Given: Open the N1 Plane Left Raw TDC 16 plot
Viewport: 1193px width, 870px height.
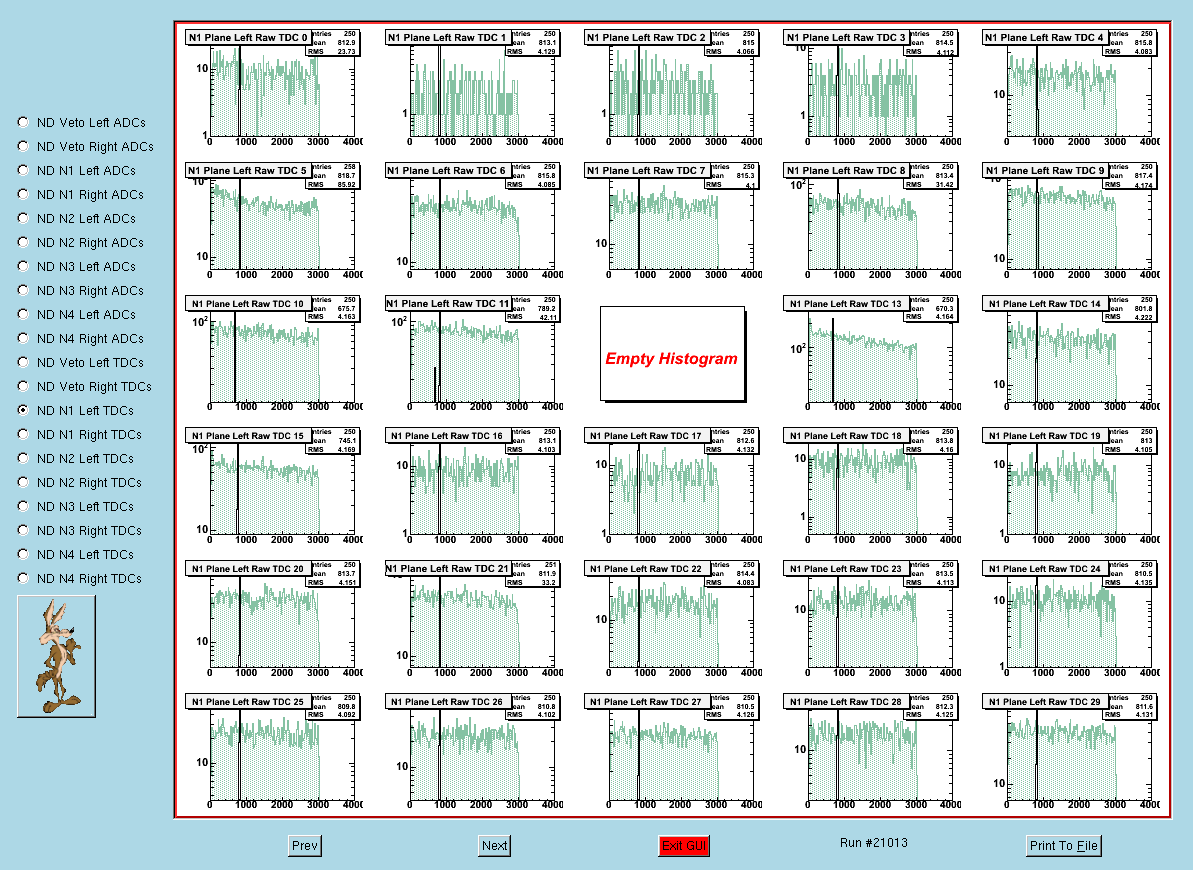Looking at the screenshot, I should [x=473, y=486].
